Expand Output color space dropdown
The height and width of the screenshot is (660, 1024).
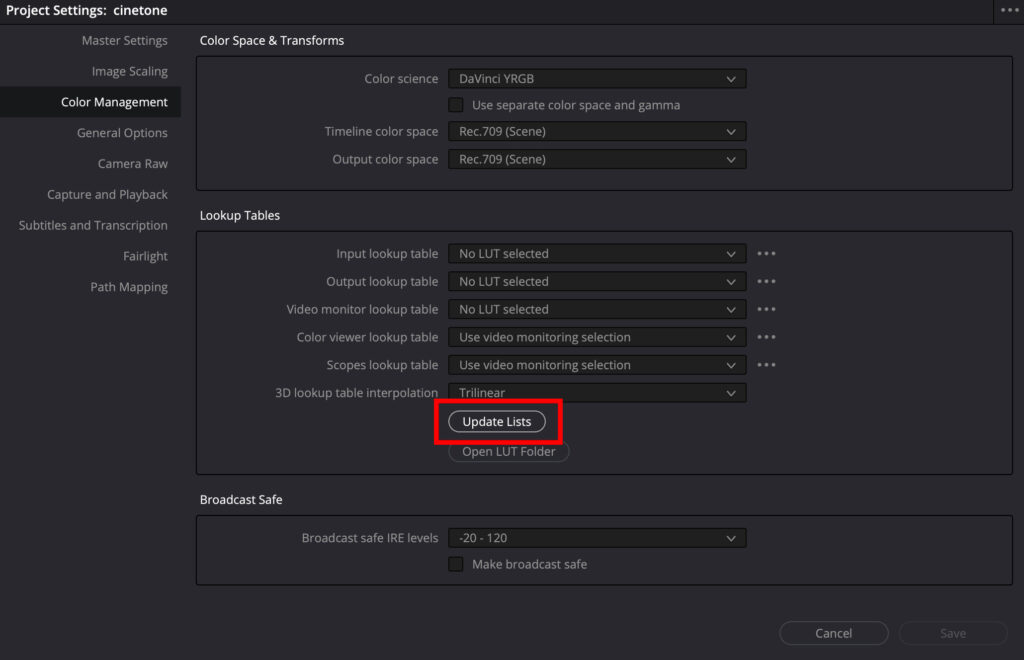click(x=597, y=160)
